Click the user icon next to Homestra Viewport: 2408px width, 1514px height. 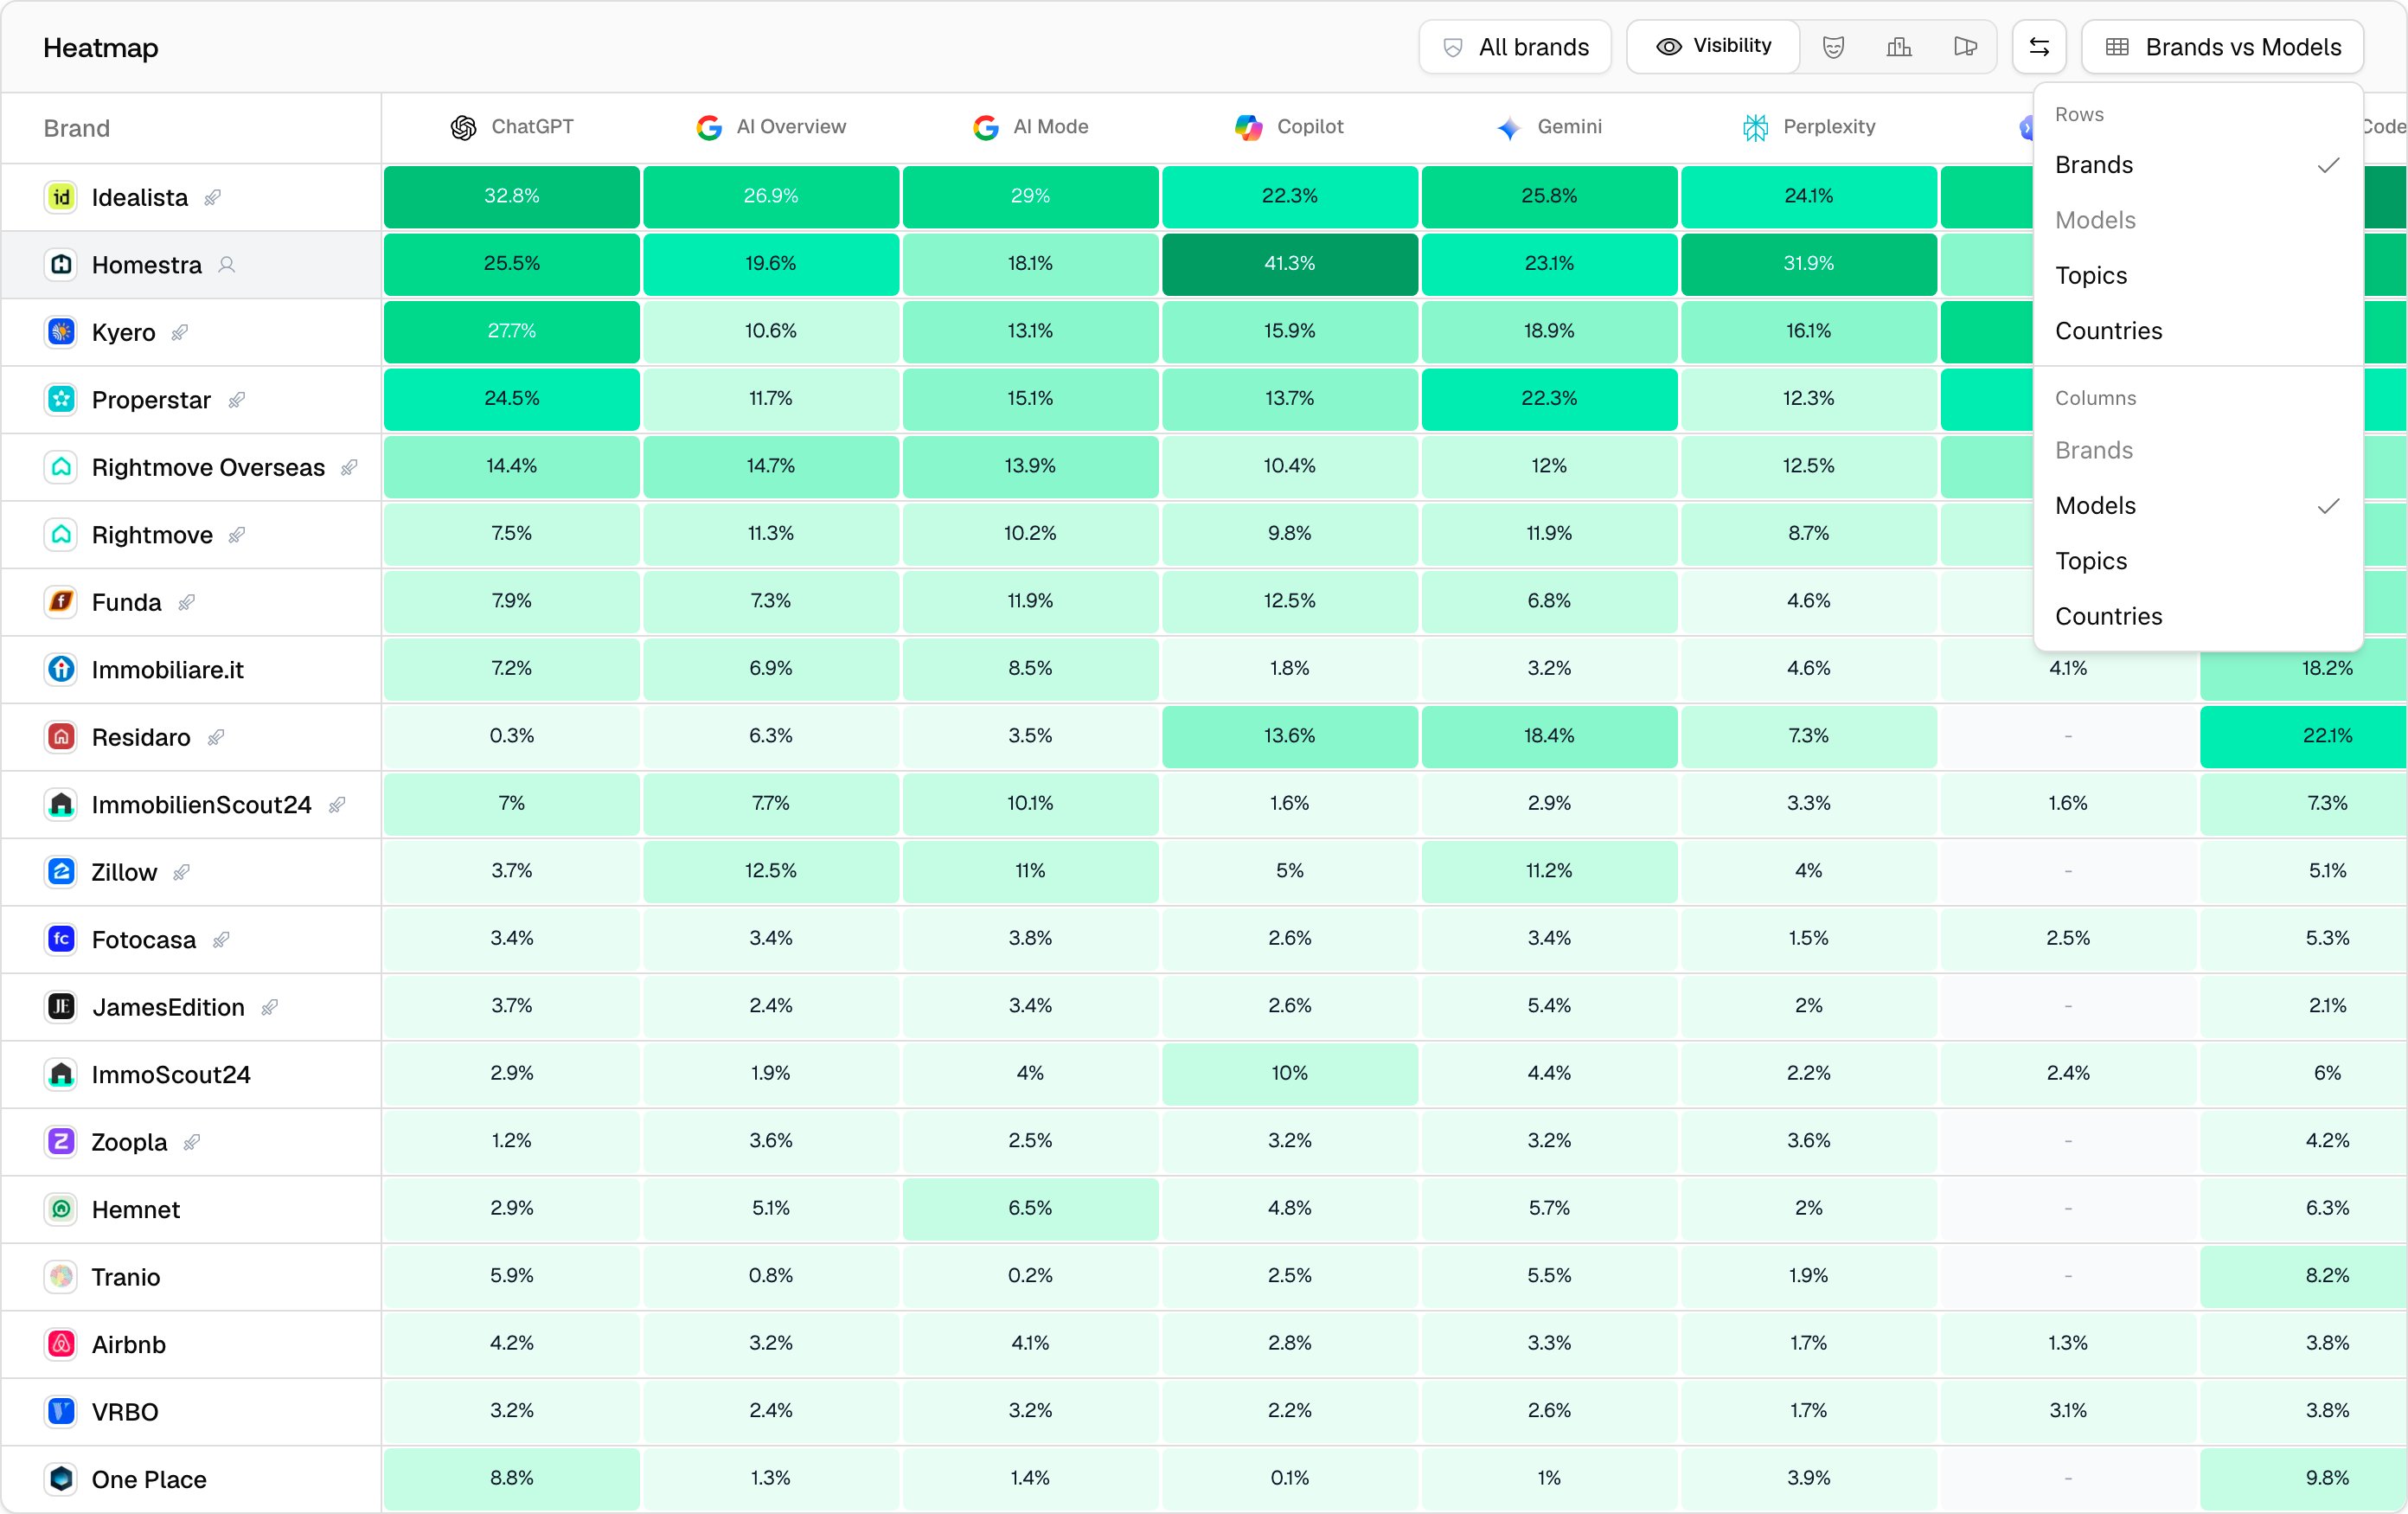pos(227,265)
